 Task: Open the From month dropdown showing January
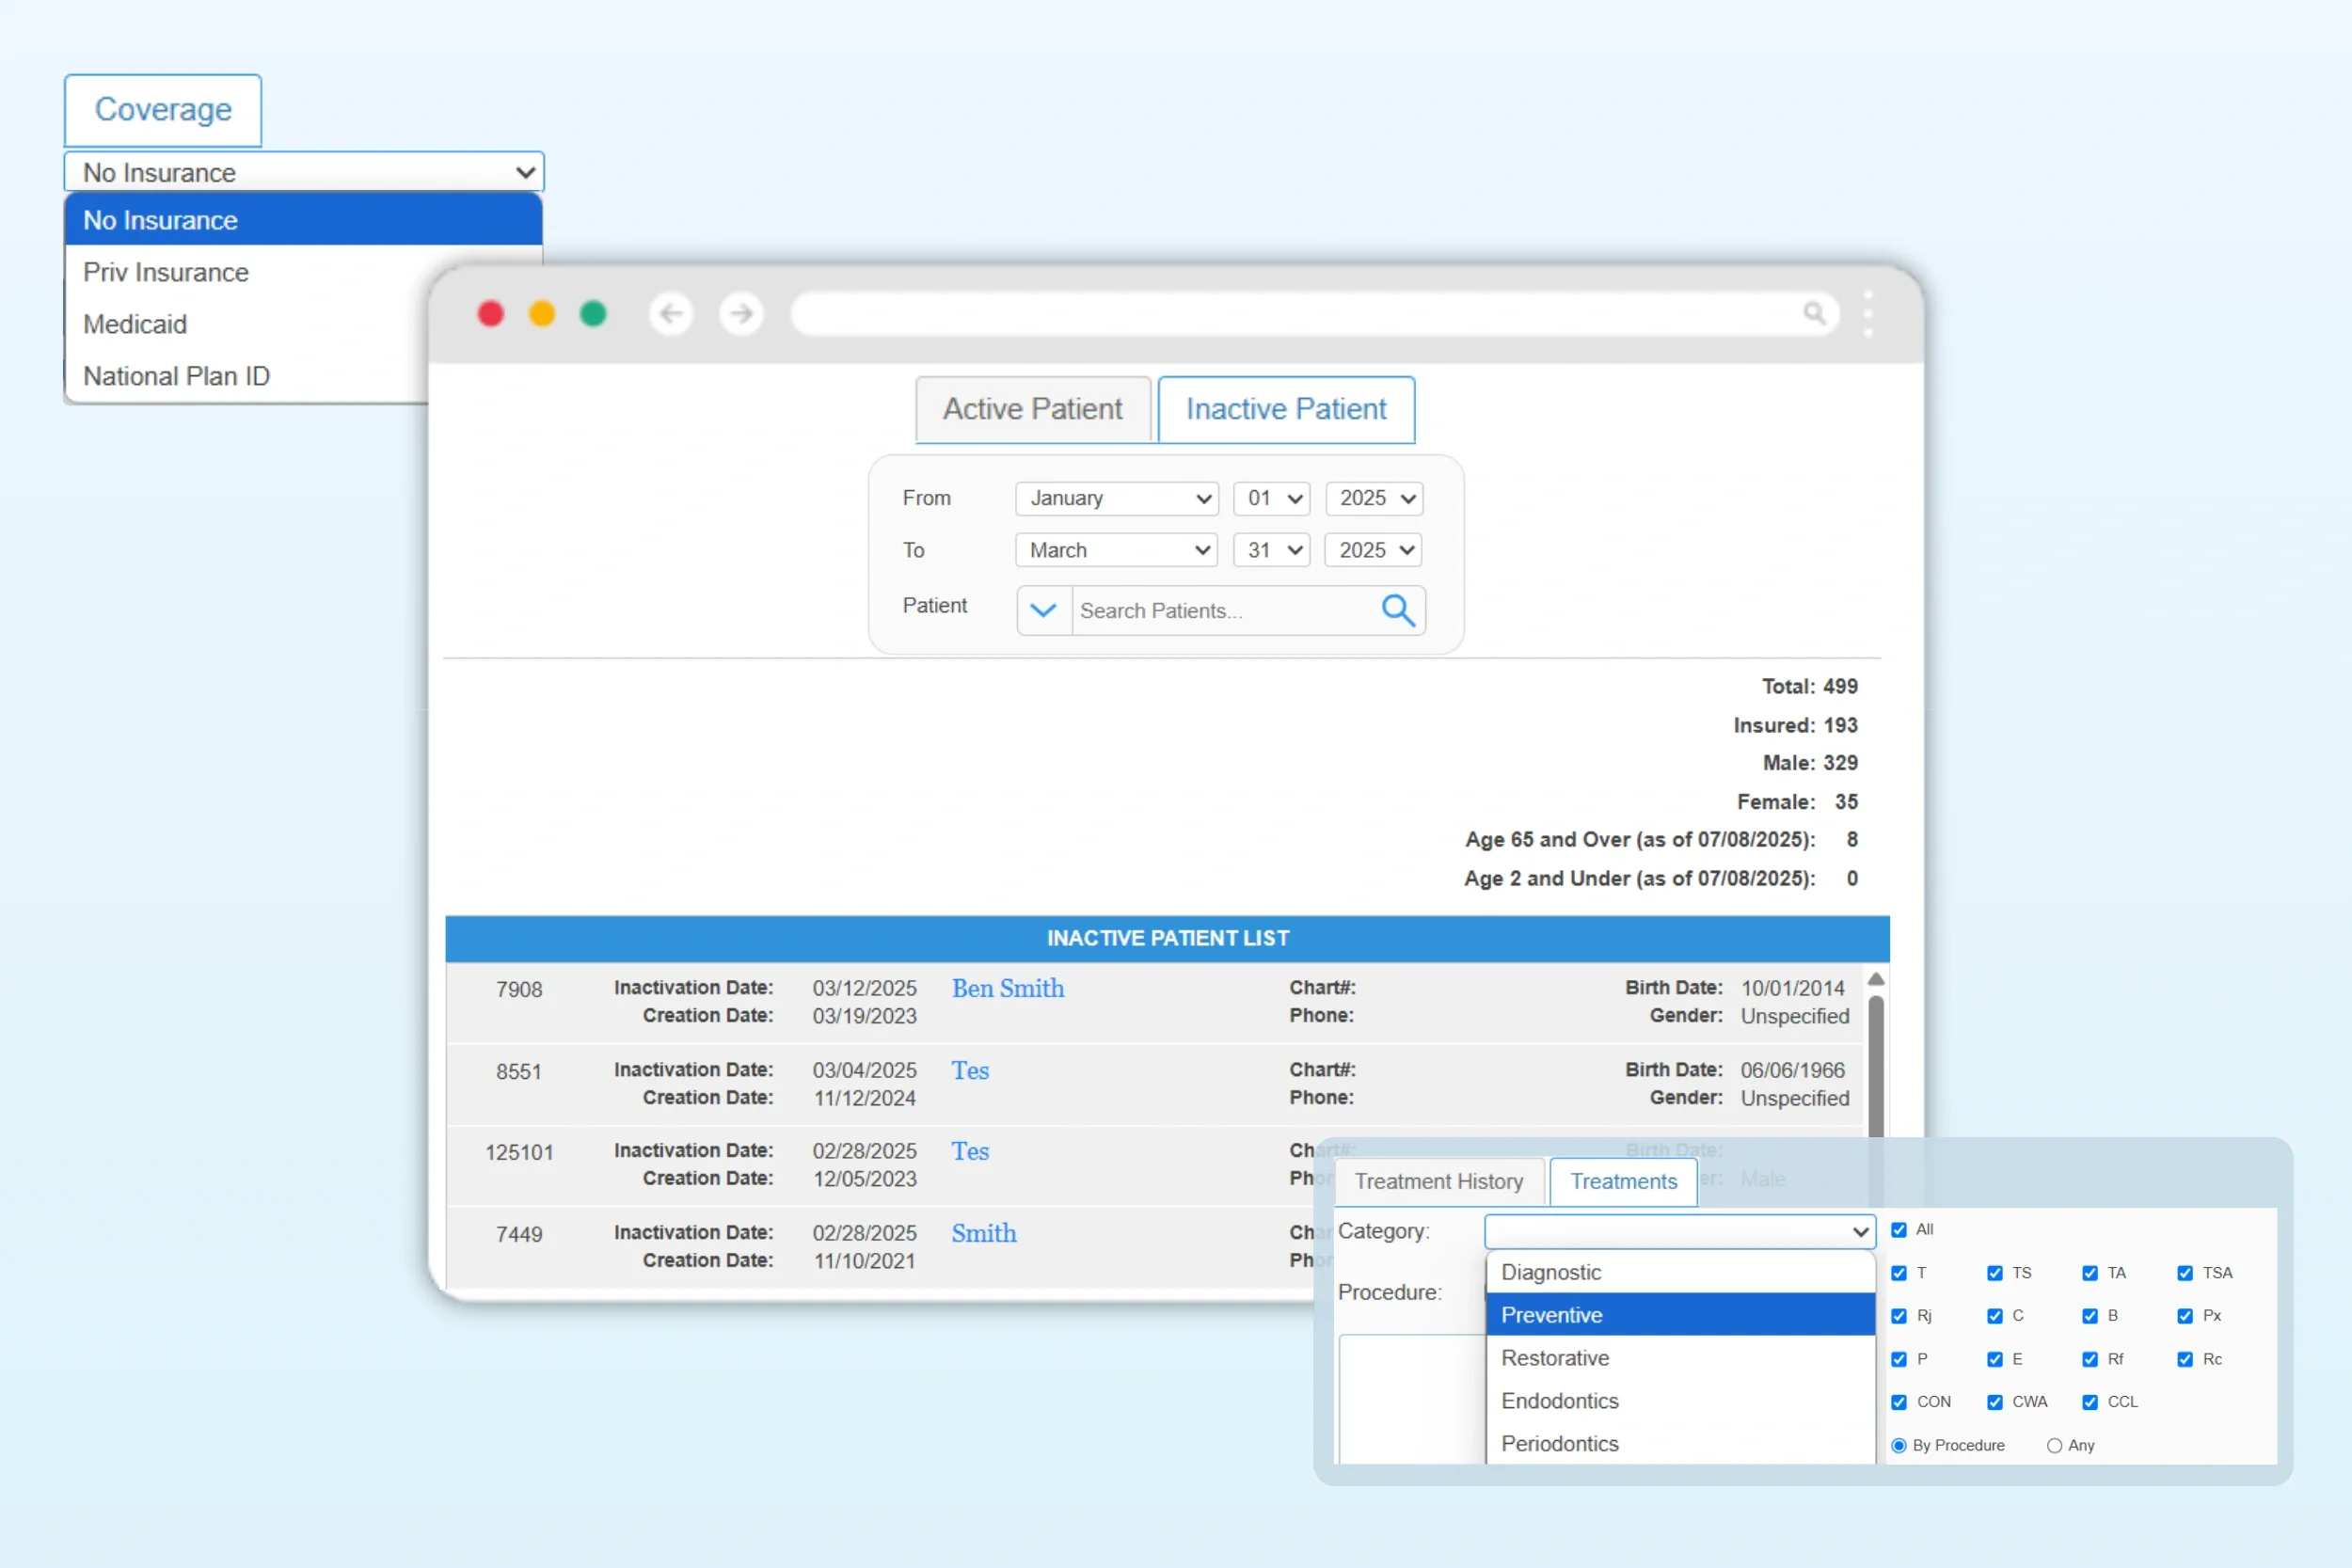tap(1115, 498)
